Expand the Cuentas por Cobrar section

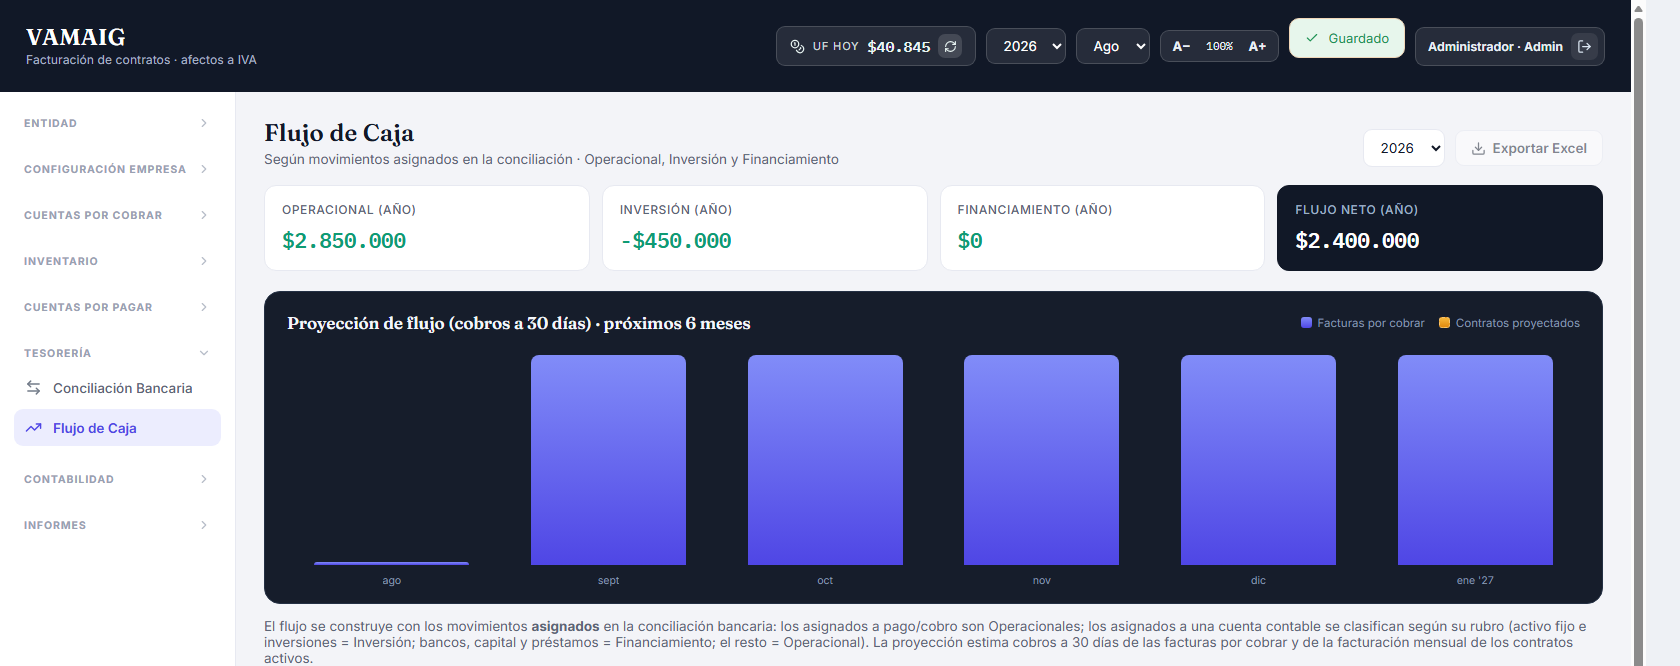(x=117, y=215)
